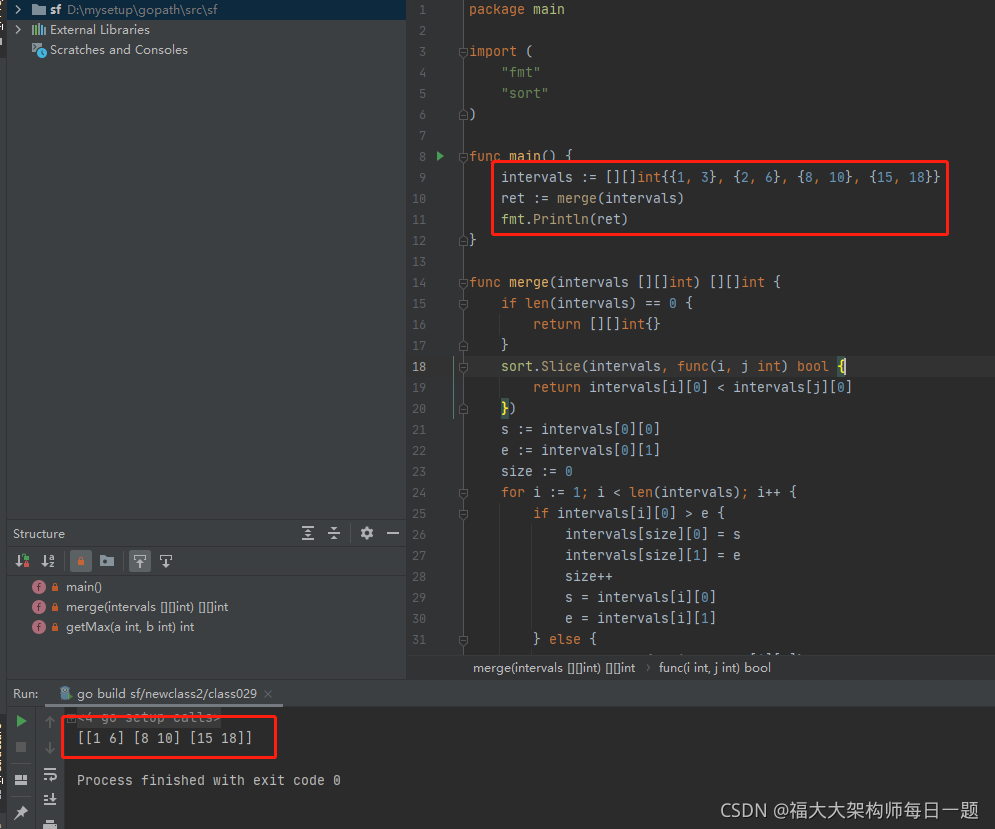Fold func merge at line 14

tap(463, 283)
